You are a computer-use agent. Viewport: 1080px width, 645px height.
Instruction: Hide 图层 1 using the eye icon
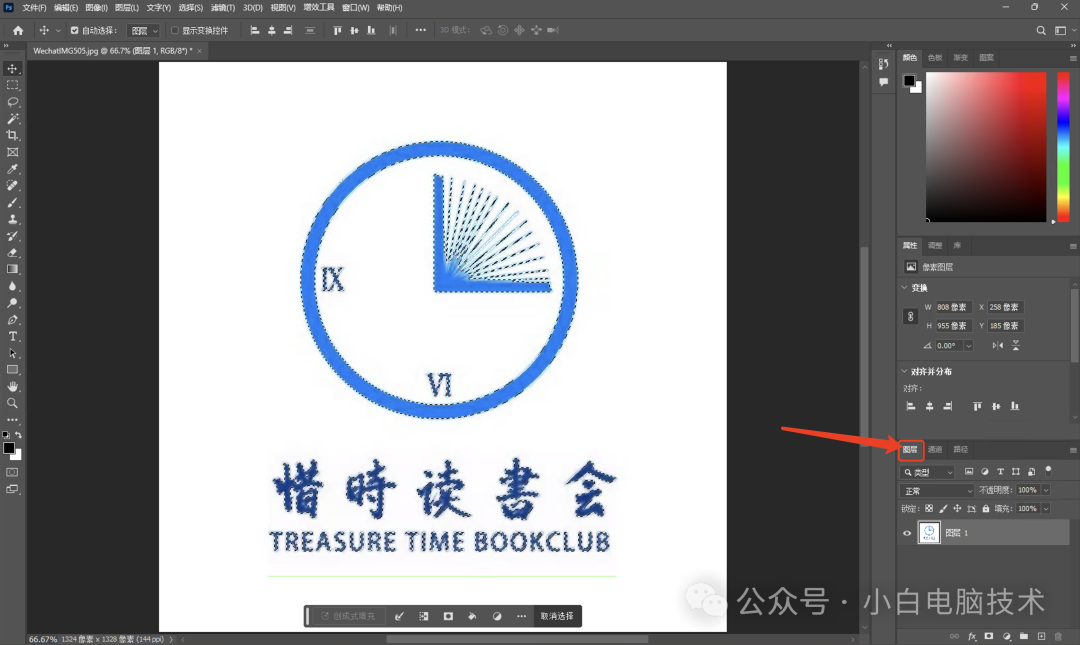coord(907,533)
